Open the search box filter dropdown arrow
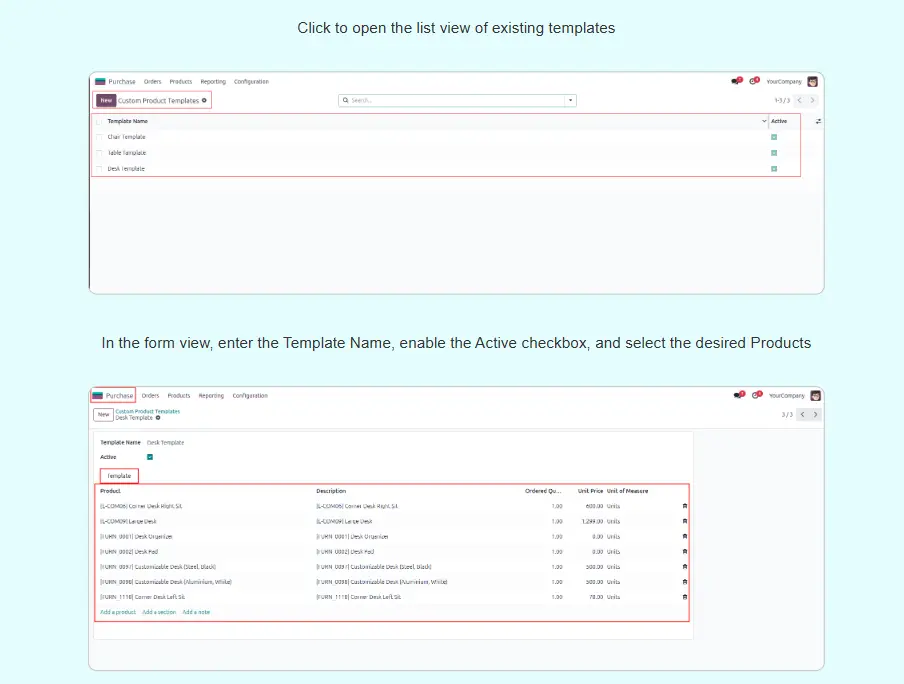904x684 pixels. click(x=570, y=100)
